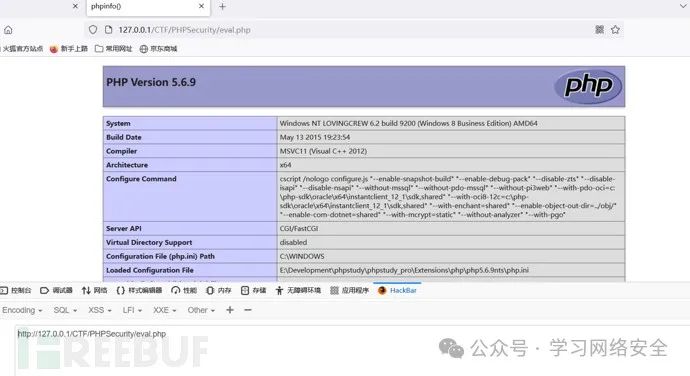The height and width of the screenshot is (376, 690).
Task: Click the shield tracking protection icon
Action: point(93,29)
